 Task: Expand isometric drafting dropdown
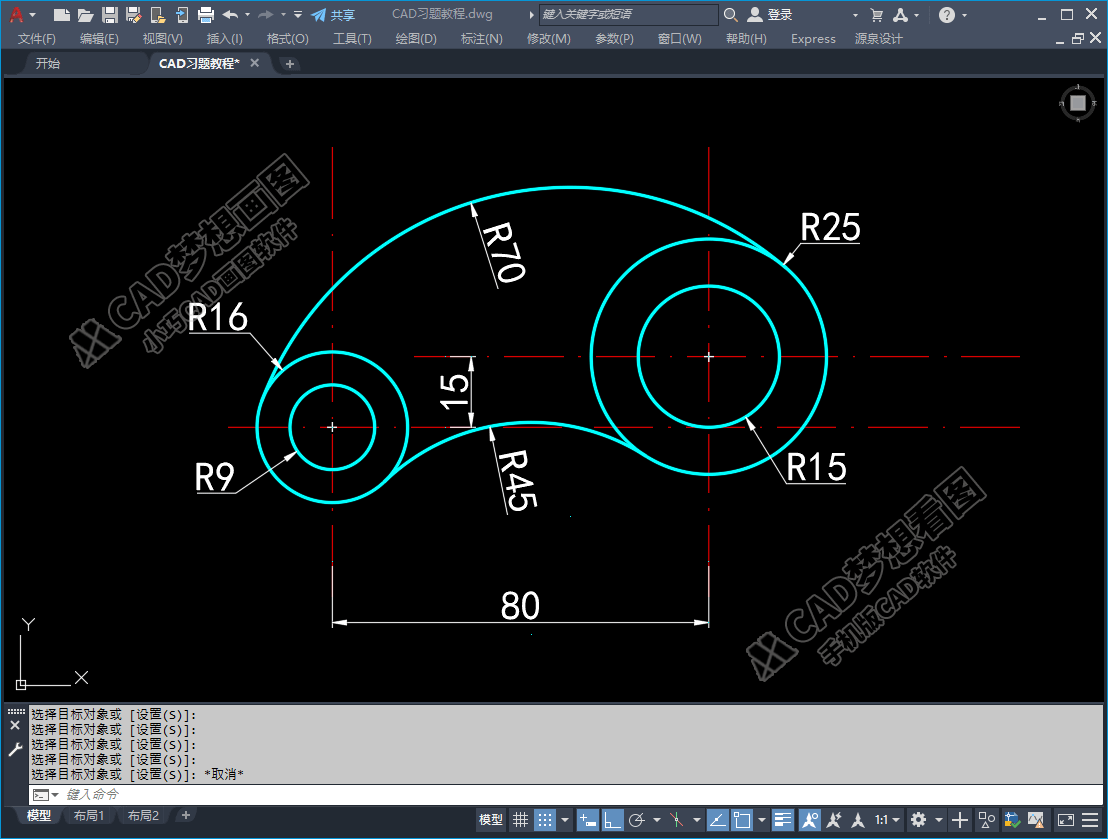(x=697, y=820)
